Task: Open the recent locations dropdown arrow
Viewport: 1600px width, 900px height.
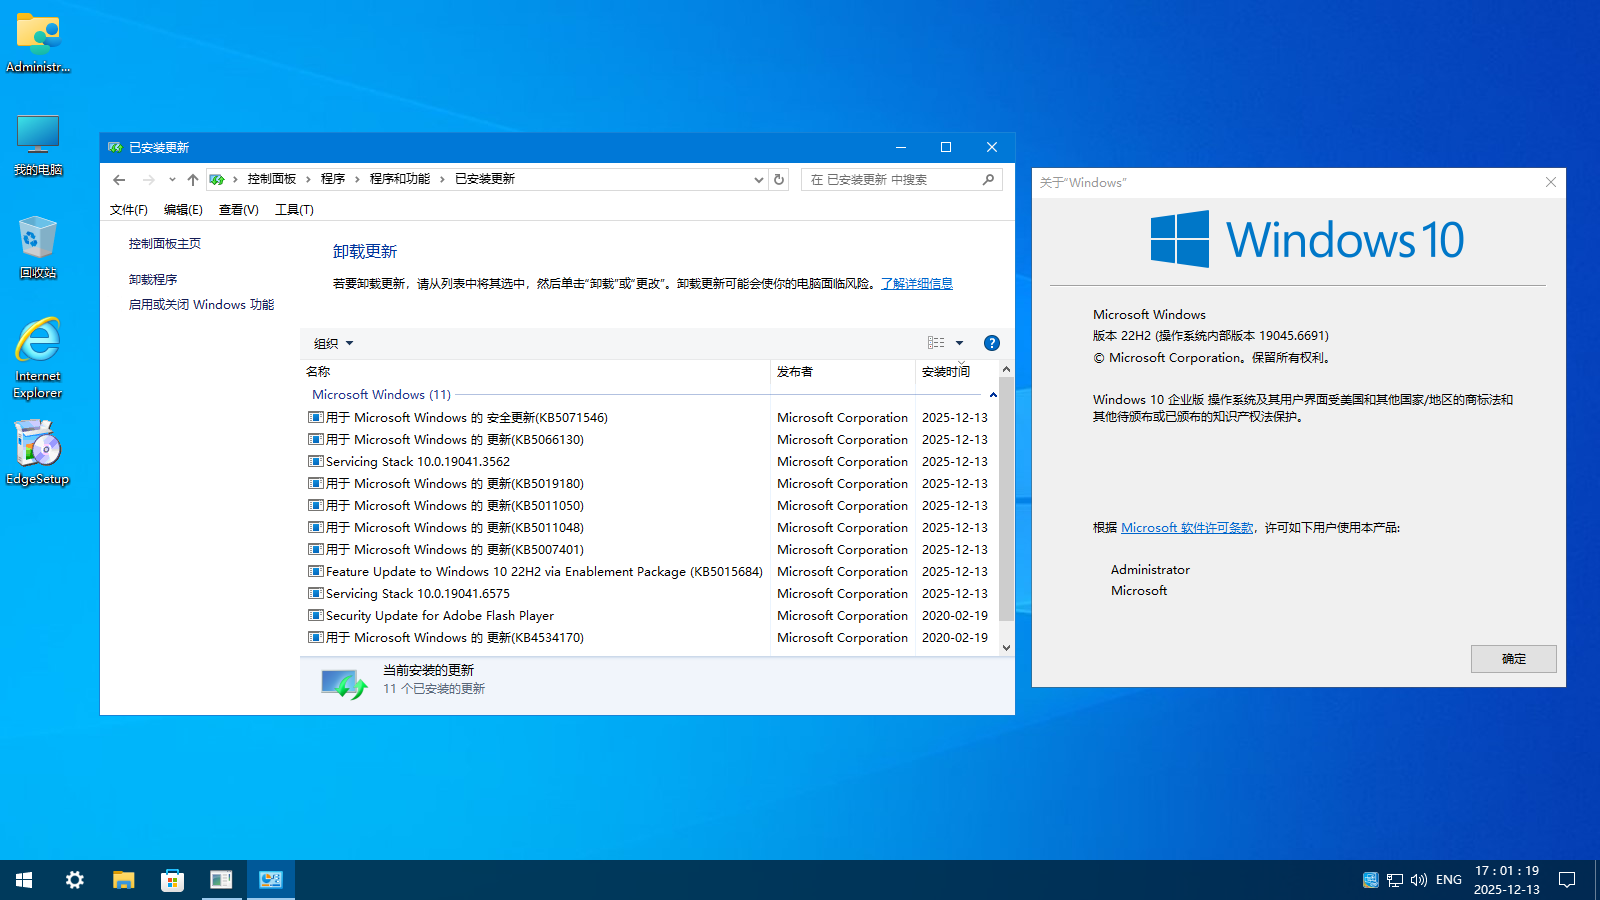Action: click(x=172, y=180)
